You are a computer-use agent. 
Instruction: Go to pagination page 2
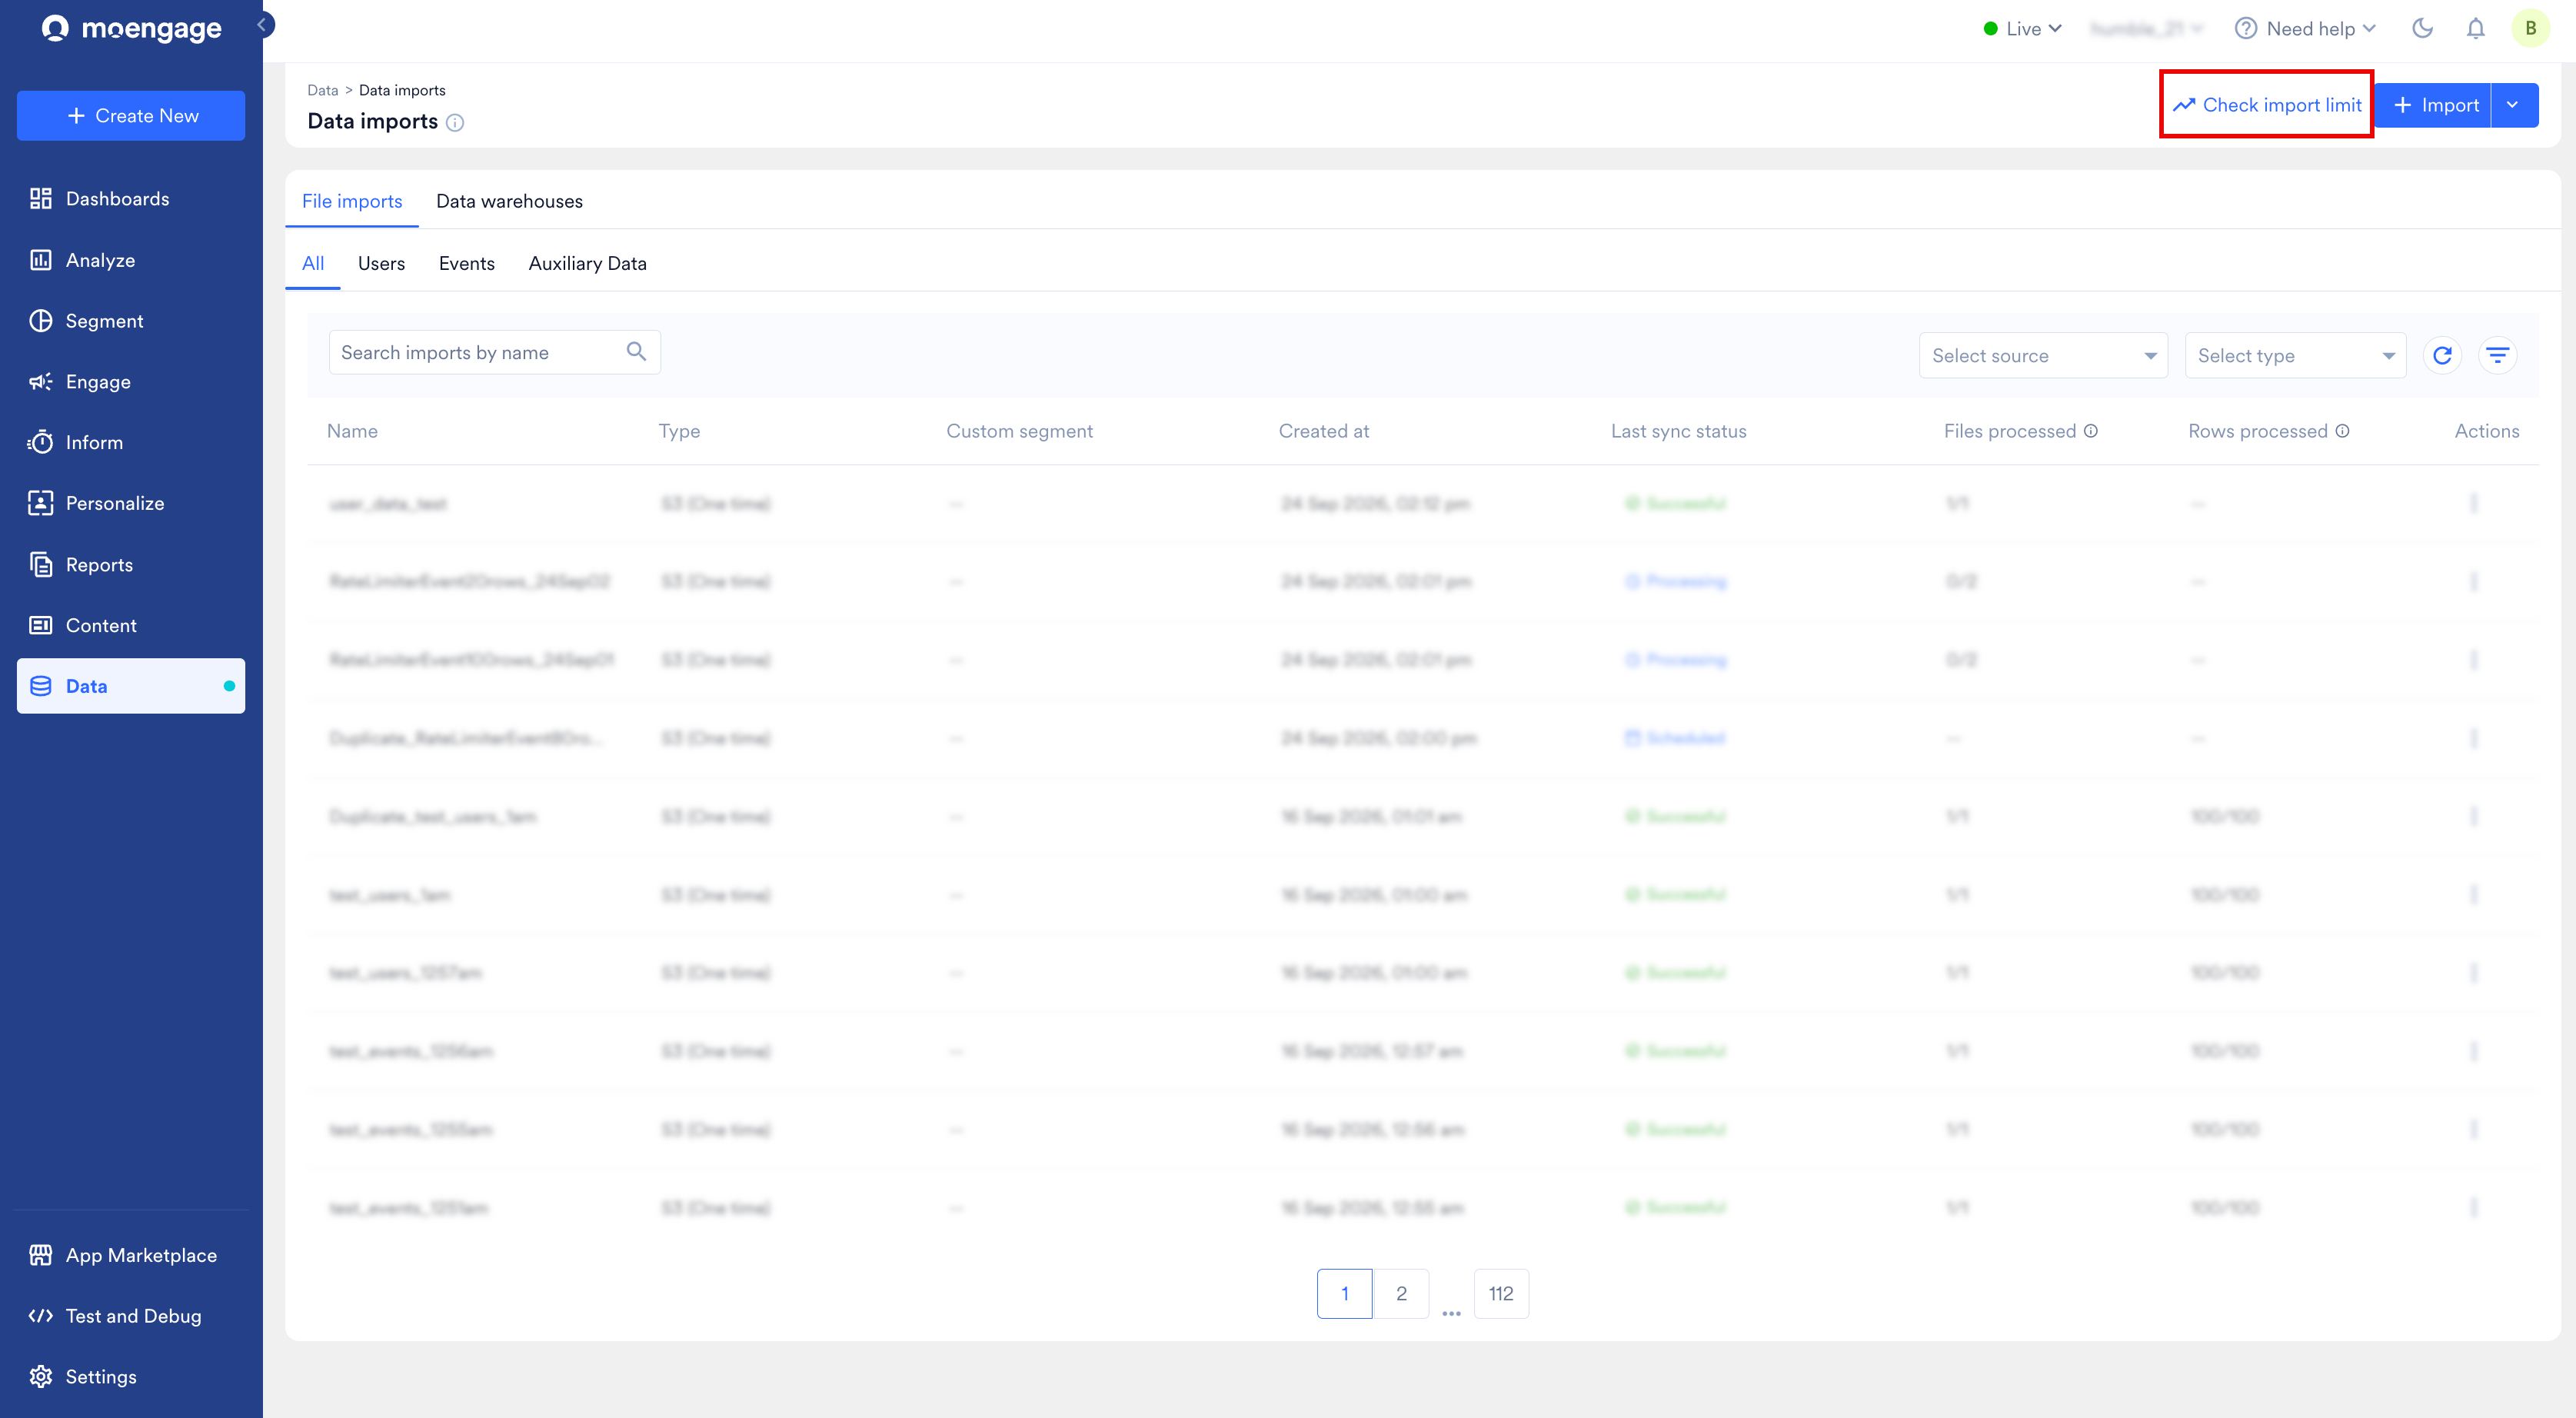1401,1293
